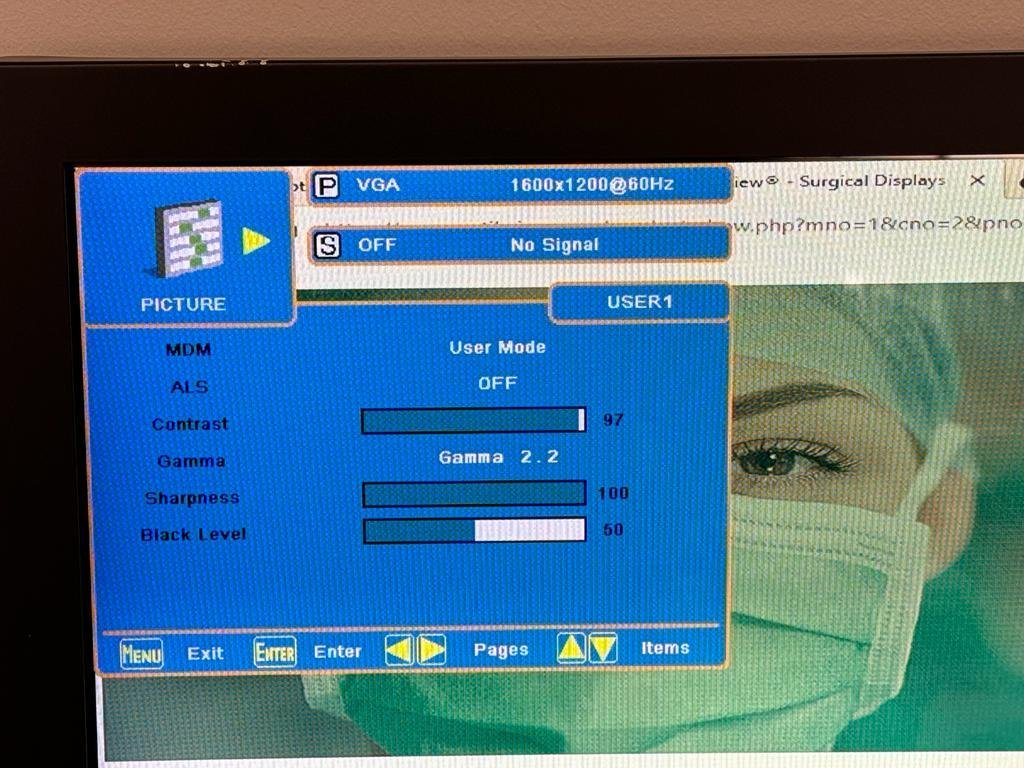The height and width of the screenshot is (768, 1024).
Task: Adjust the Contrast slider bar
Action: [x=474, y=420]
